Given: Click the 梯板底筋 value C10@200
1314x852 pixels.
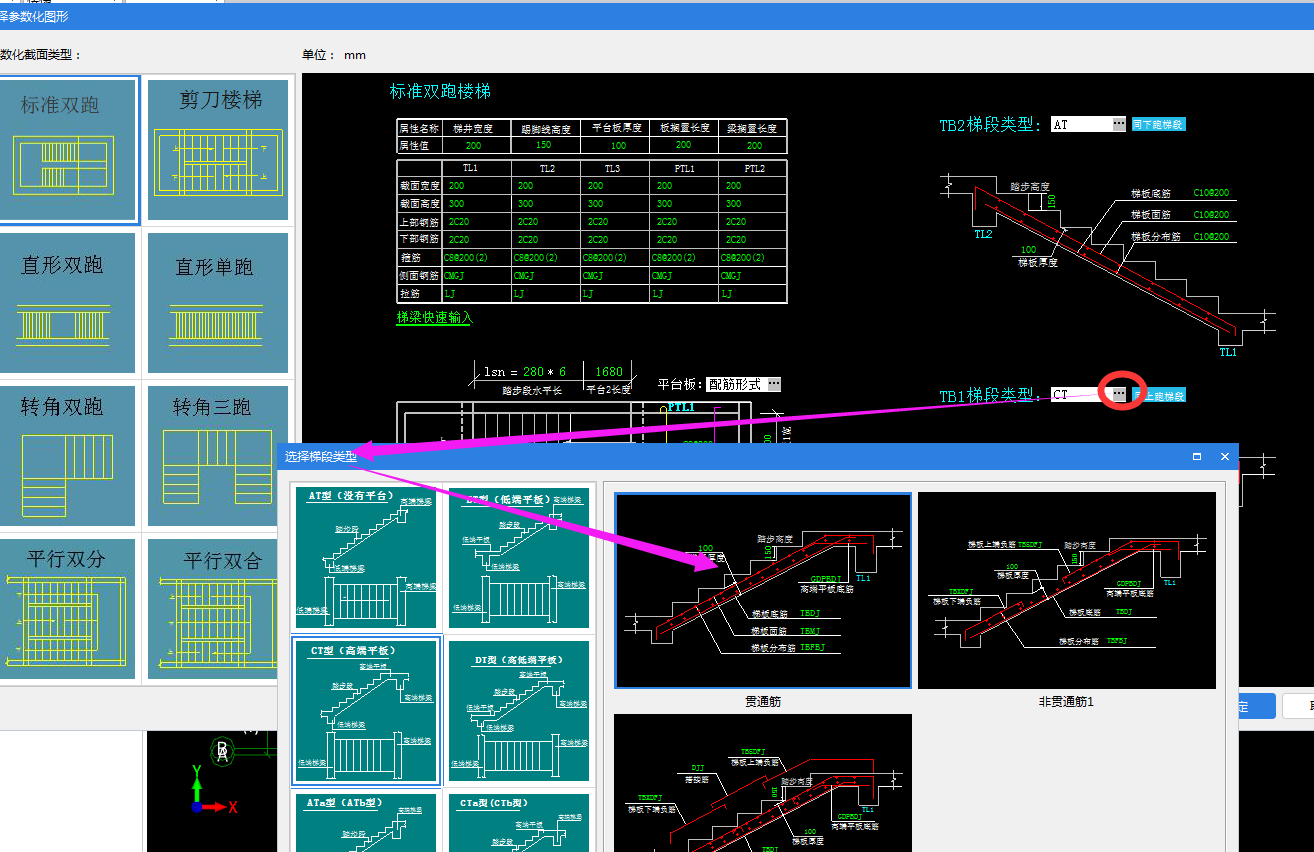Looking at the screenshot, I should (x=1211, y=193).
